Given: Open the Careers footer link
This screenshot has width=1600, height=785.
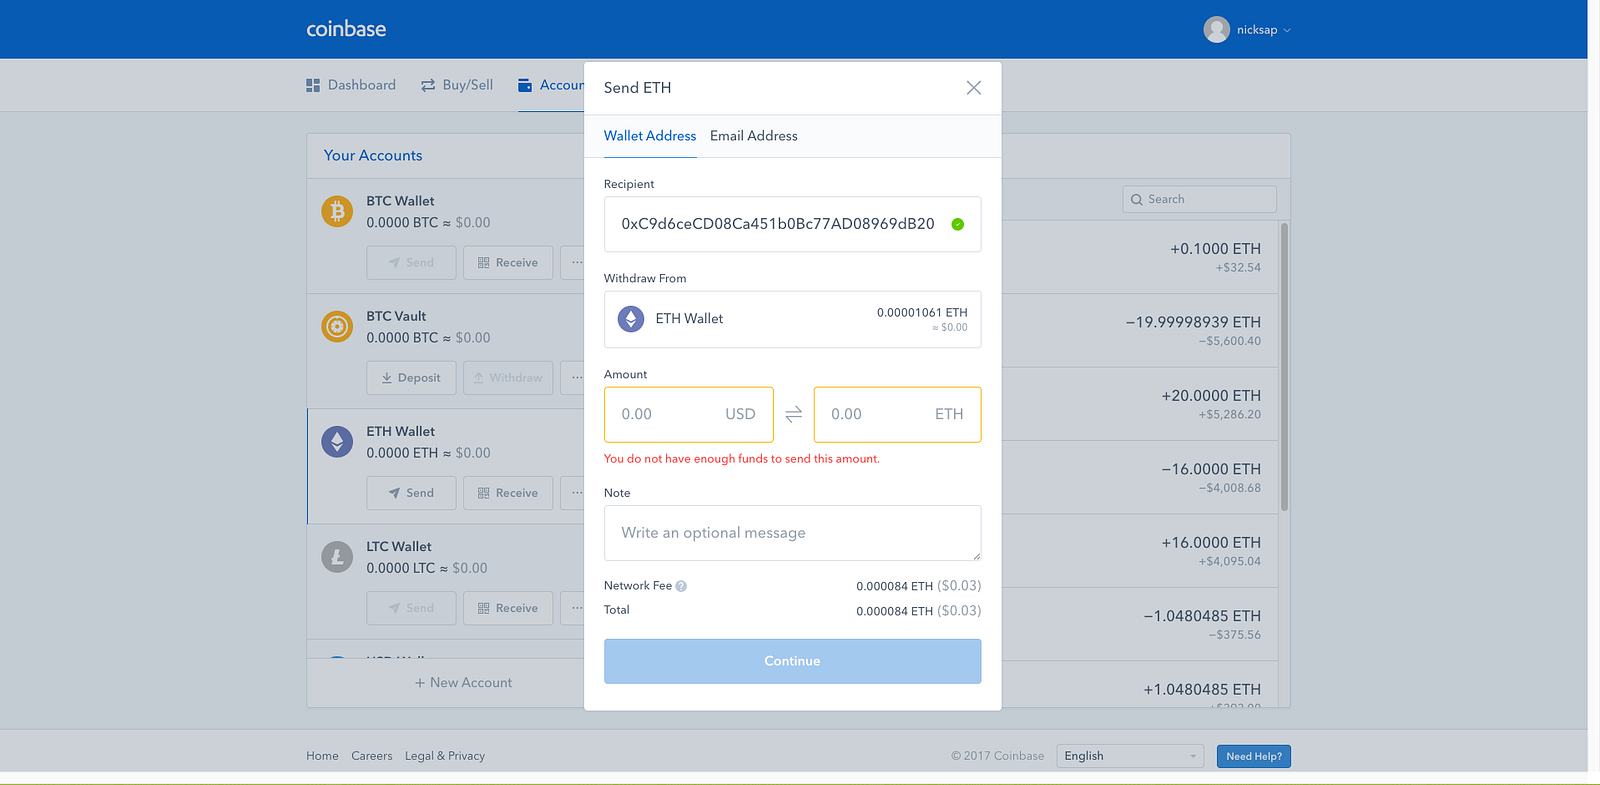Looking at the screenshot, I should coord(372,756).
